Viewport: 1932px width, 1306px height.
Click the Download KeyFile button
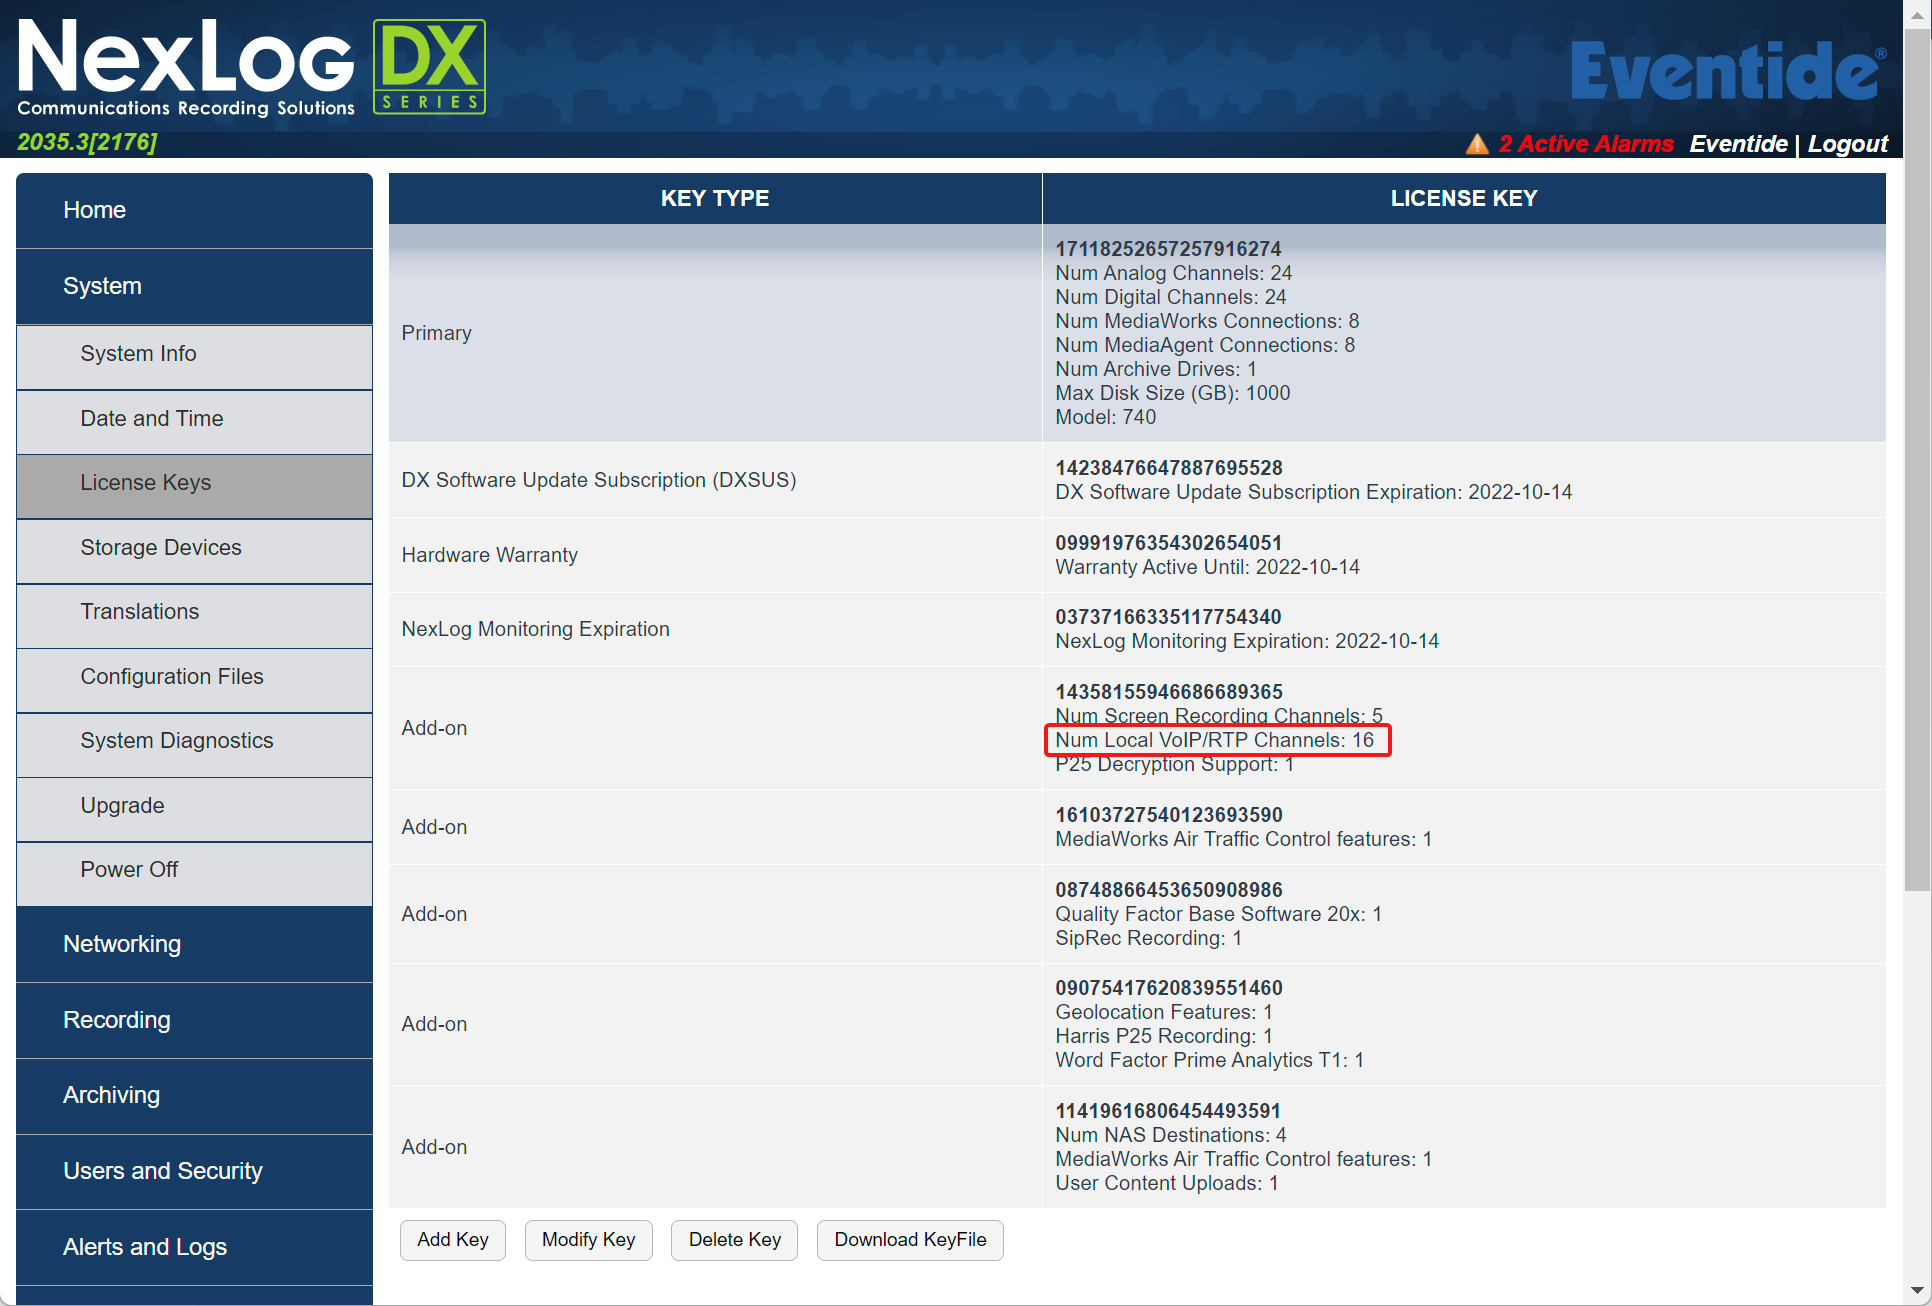coord(909,1239)
